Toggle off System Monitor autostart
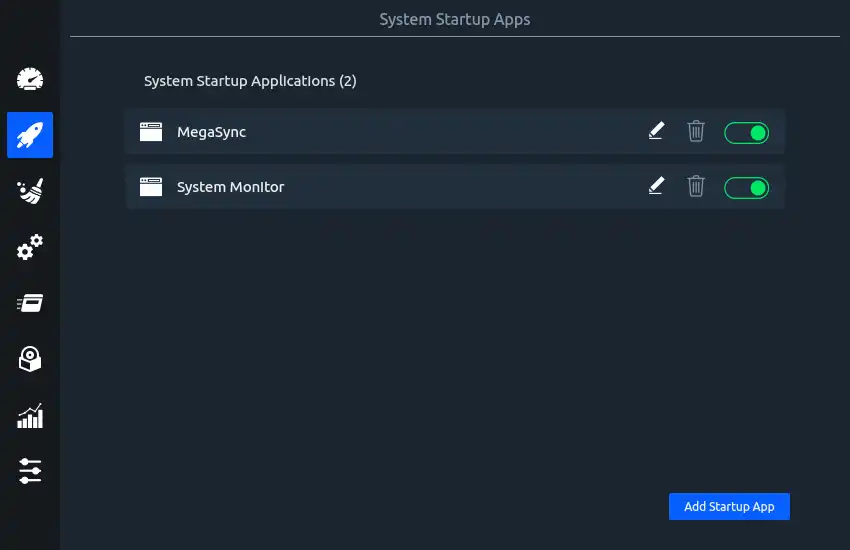 (746, 187)
